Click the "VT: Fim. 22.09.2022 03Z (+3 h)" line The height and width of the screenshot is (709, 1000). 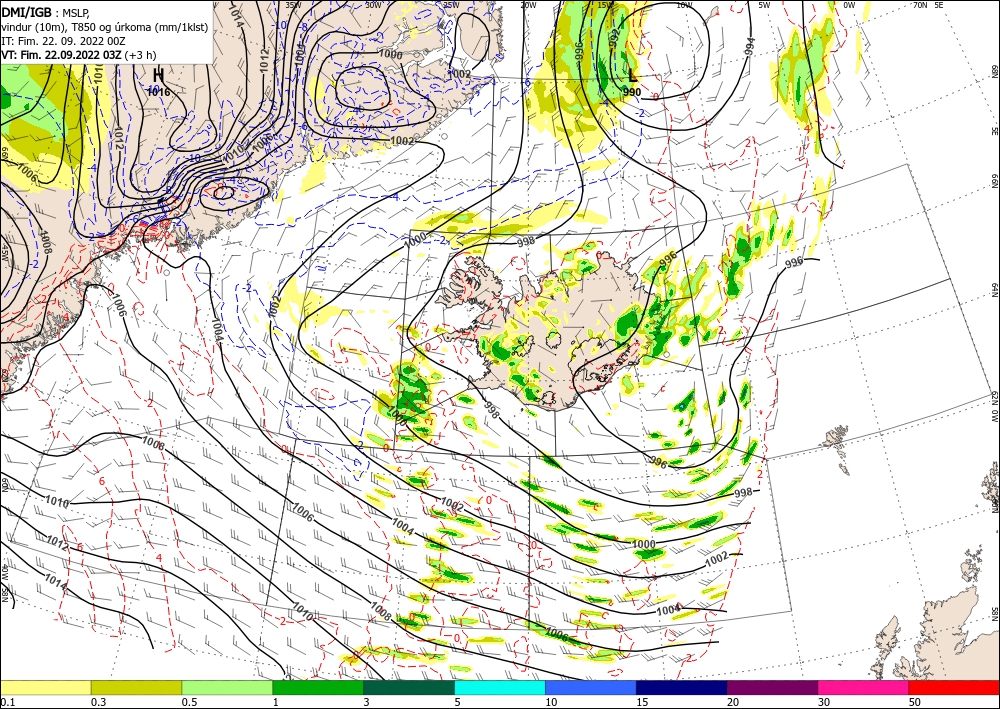tap(78, 55)
